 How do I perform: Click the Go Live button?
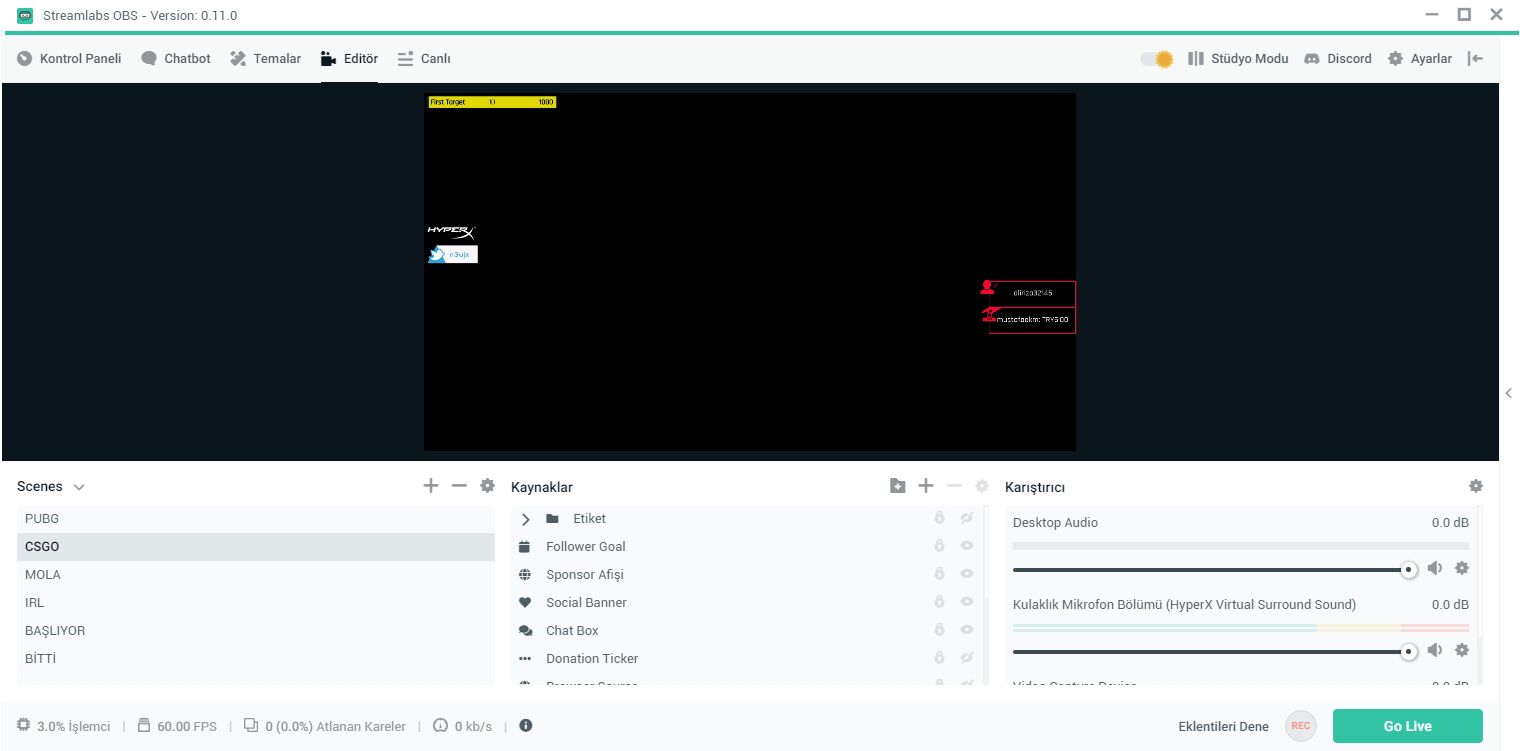pyautogui.click(x=1408, y=726)
